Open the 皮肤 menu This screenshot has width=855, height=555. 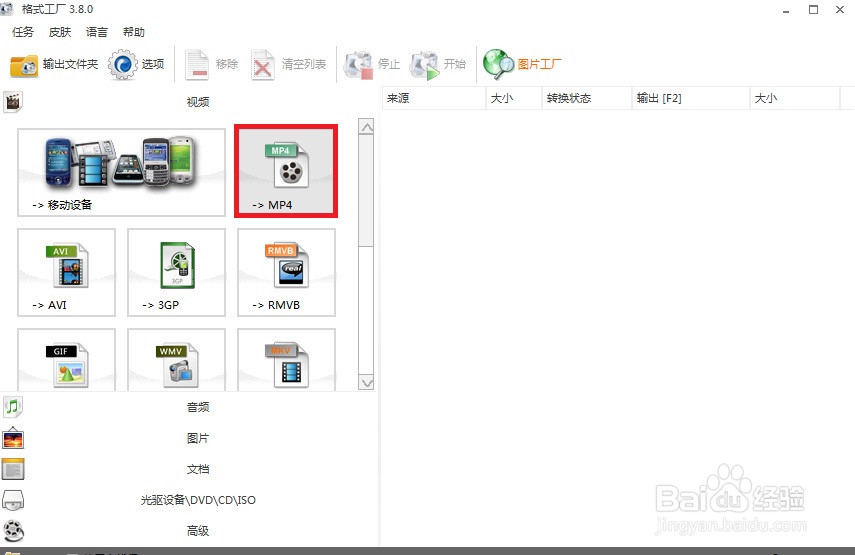tap(60, 32)
